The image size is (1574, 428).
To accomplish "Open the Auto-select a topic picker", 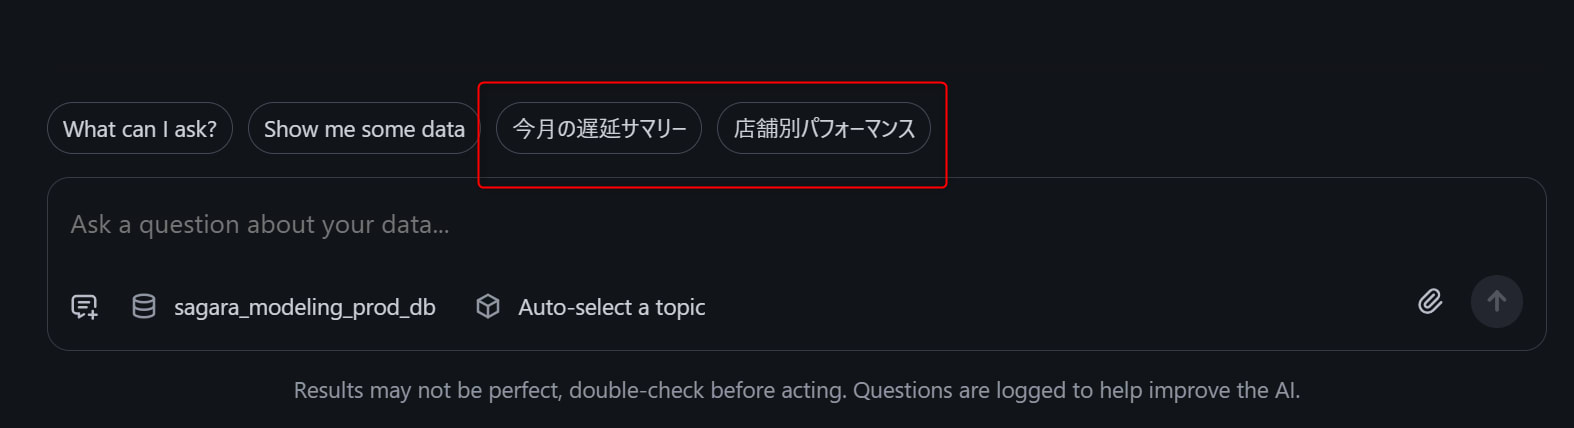I will coord(611,307).
